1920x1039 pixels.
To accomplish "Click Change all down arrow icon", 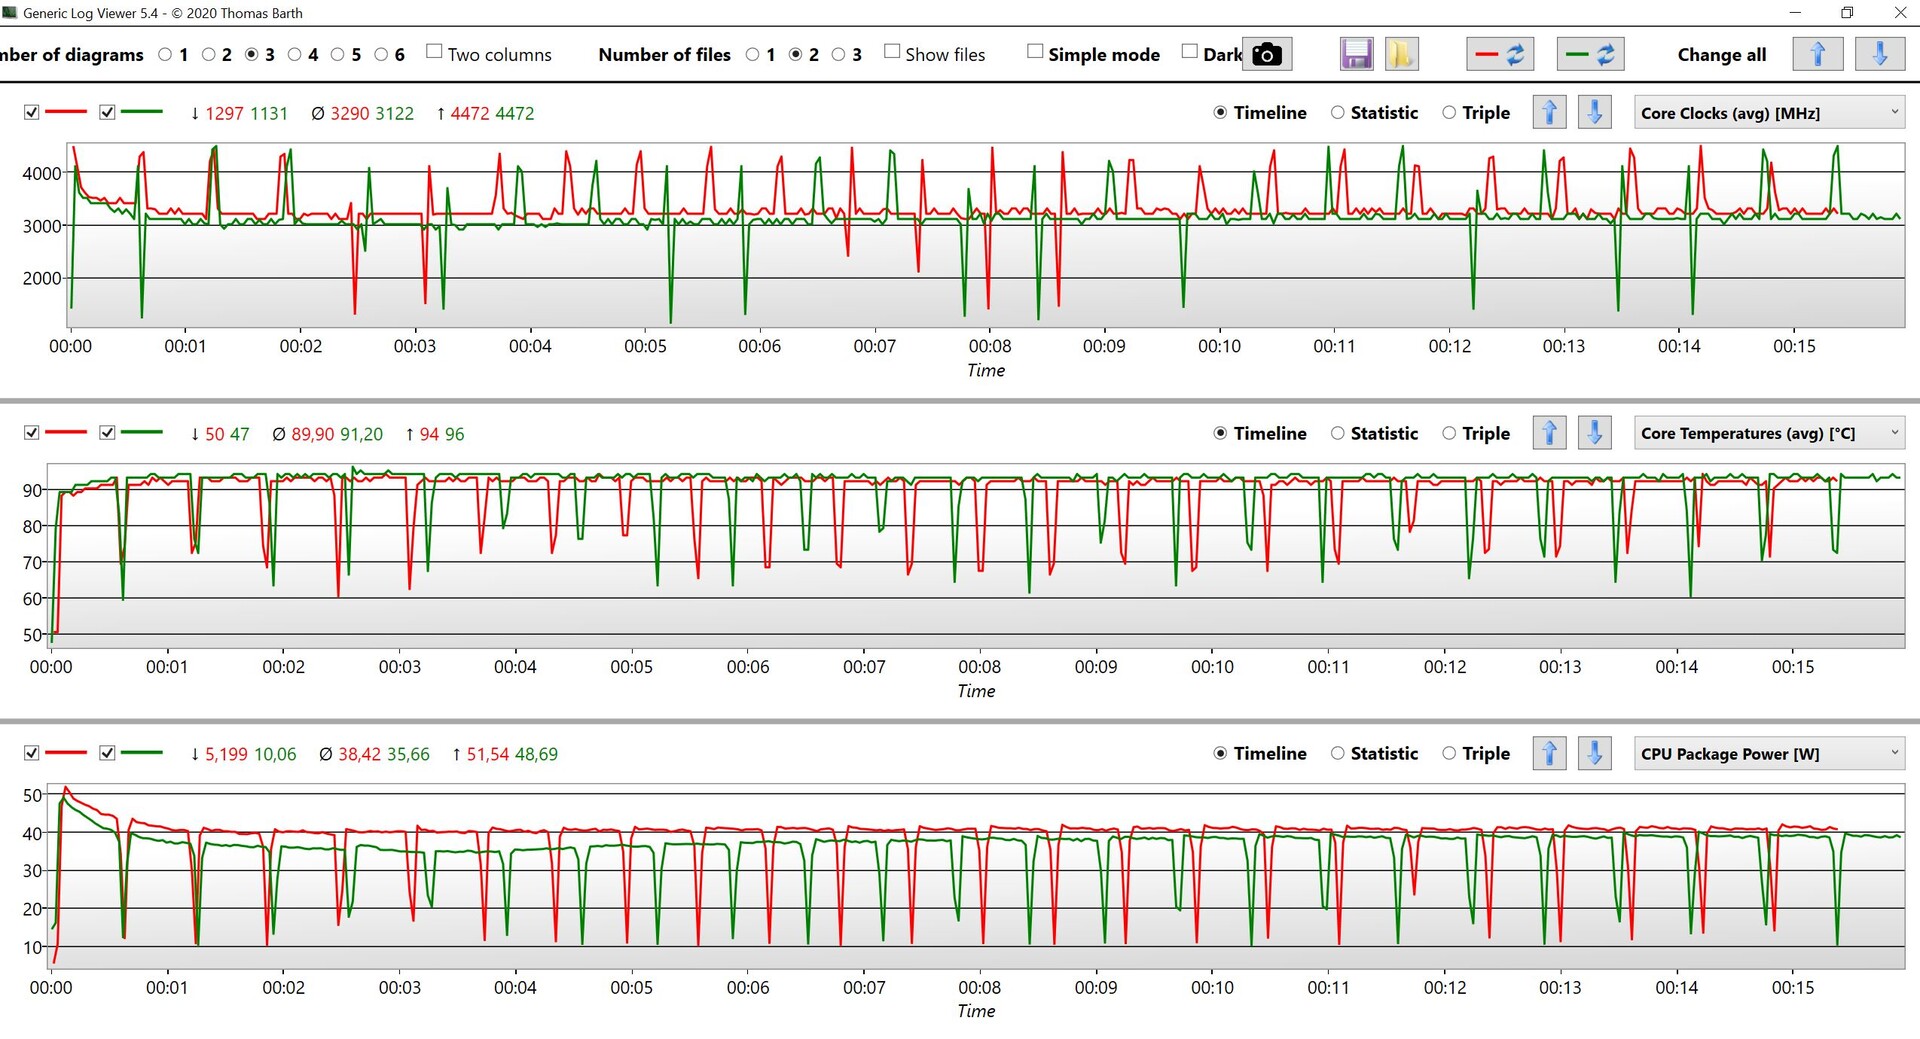I will (1879, 55).
